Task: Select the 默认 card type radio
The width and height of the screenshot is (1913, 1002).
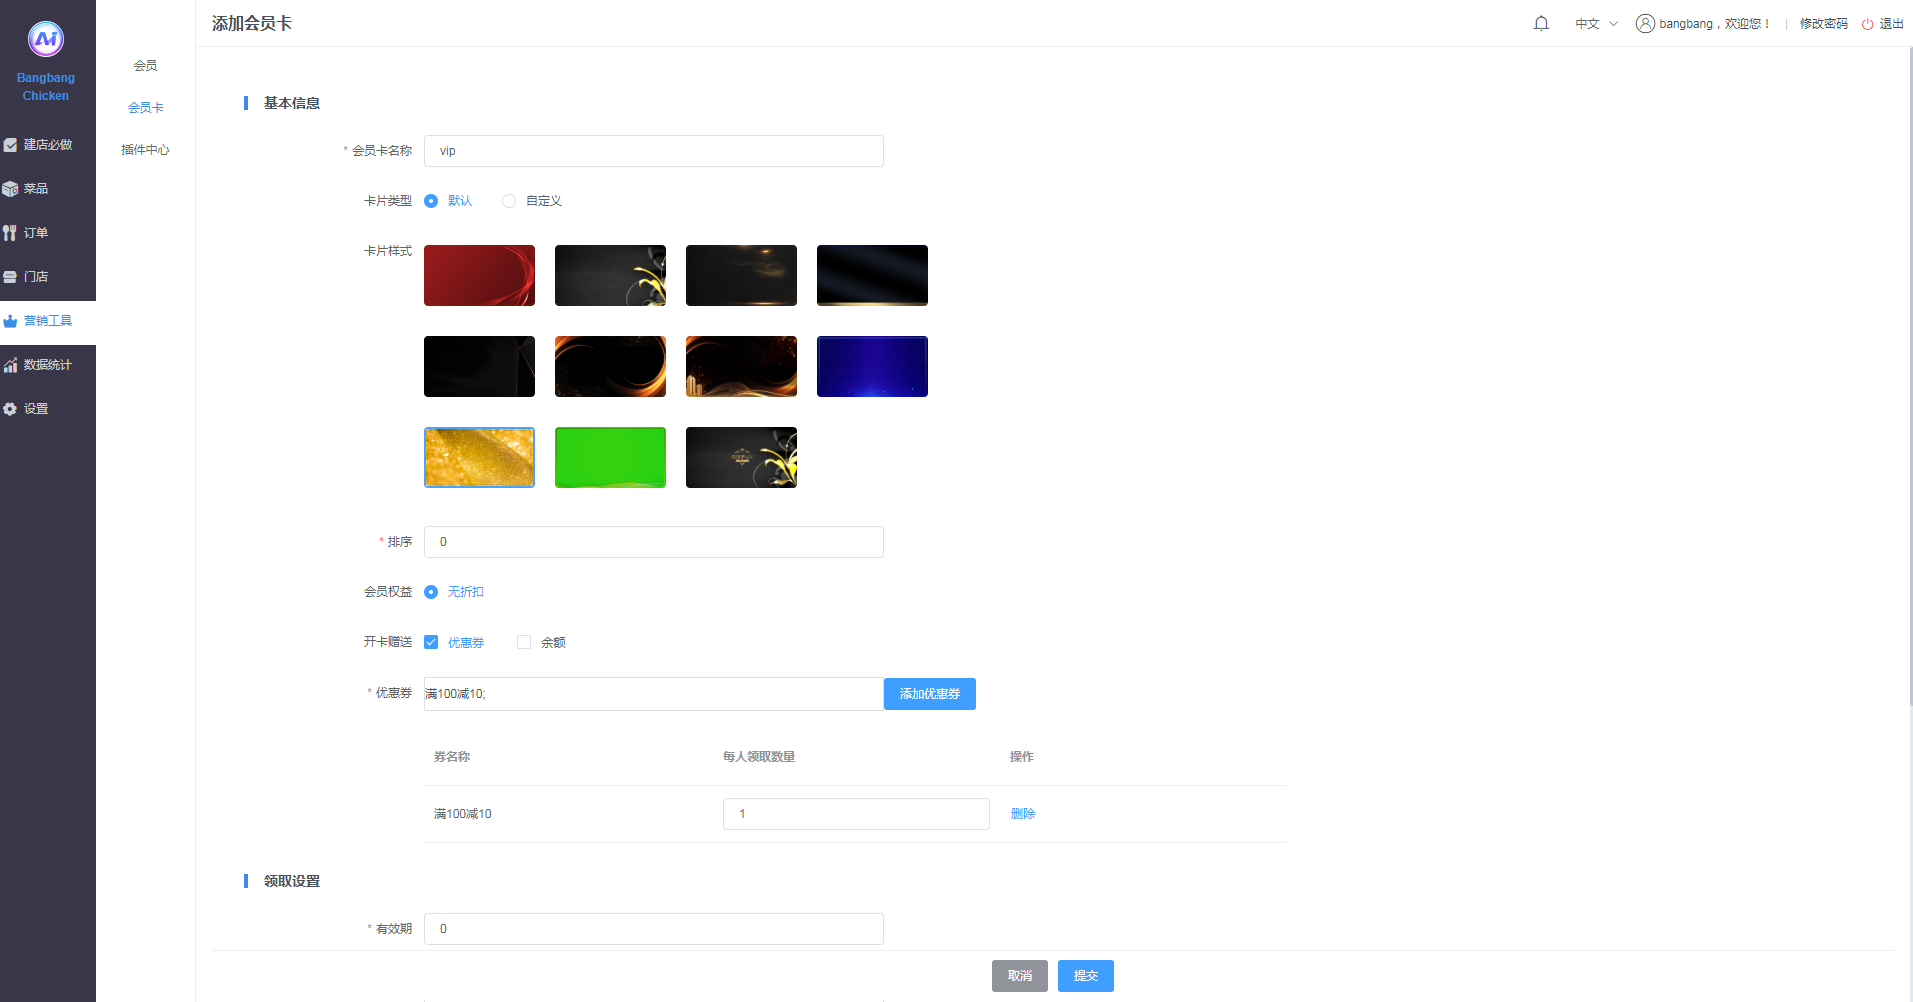Action: tap(431, 201)
